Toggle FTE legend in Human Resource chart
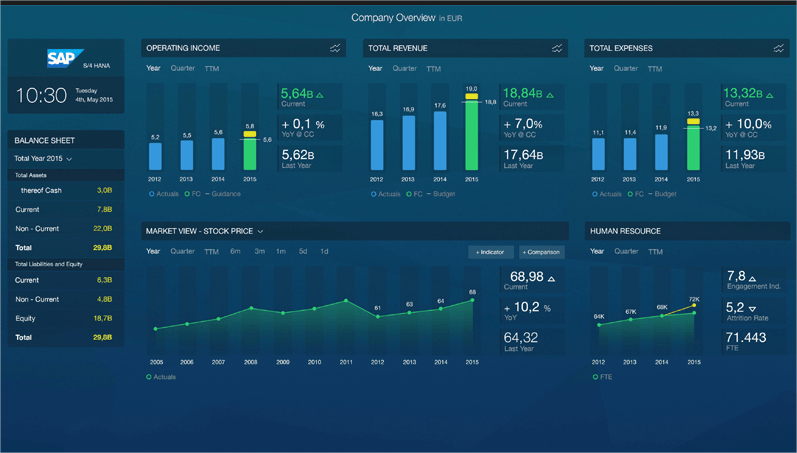Screen dimensions: 797x453 click(x=602, y=377)
